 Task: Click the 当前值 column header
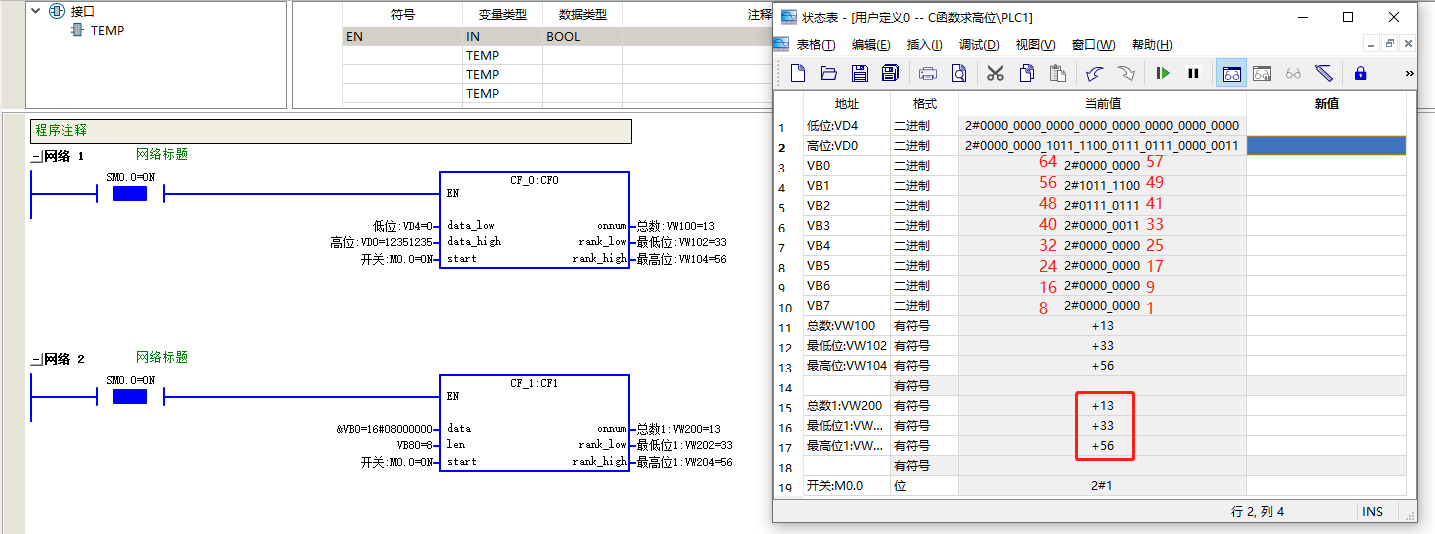coord(1102,104)
